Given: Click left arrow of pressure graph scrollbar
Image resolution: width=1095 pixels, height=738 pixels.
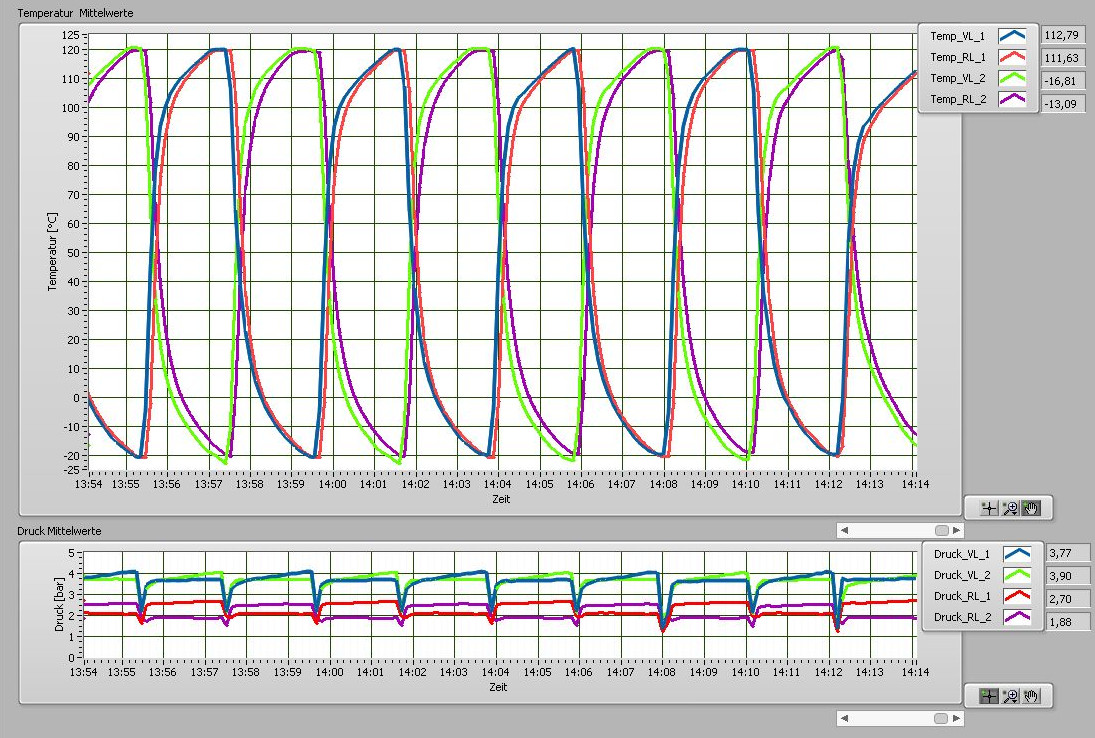Looking at the screenshot, I should tap(844, 718).
